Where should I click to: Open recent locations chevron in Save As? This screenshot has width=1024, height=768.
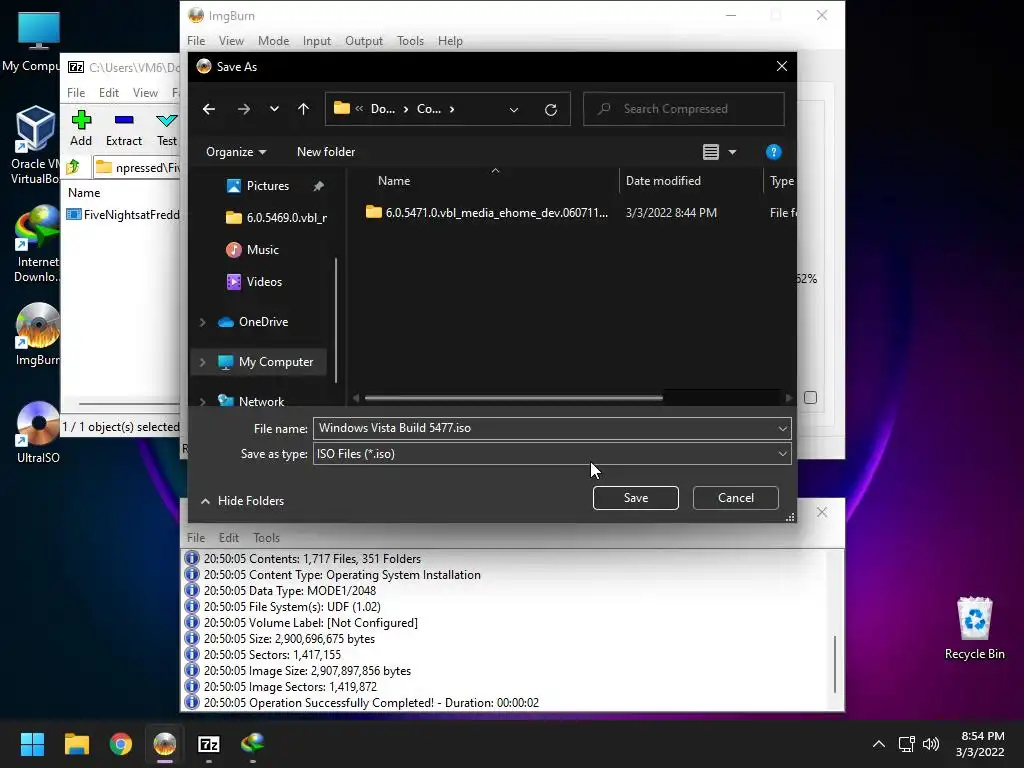pos(274,109)
